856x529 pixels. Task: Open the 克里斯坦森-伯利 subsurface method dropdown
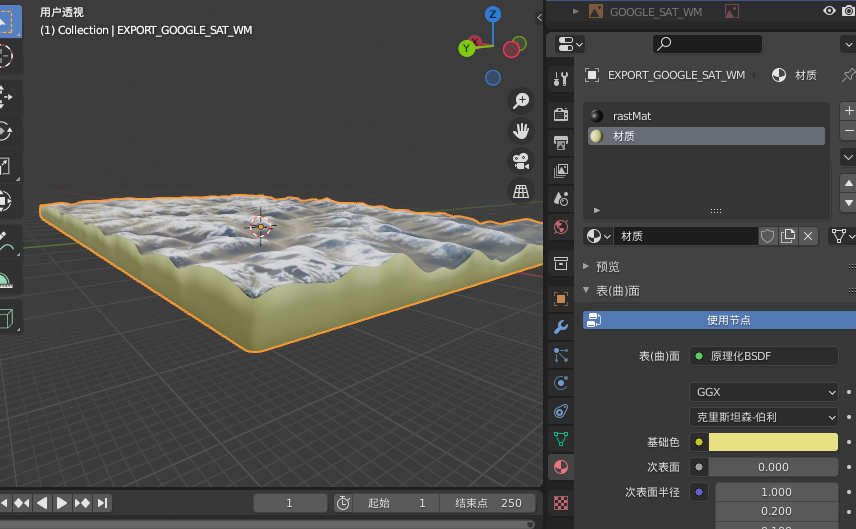[764, 417]
